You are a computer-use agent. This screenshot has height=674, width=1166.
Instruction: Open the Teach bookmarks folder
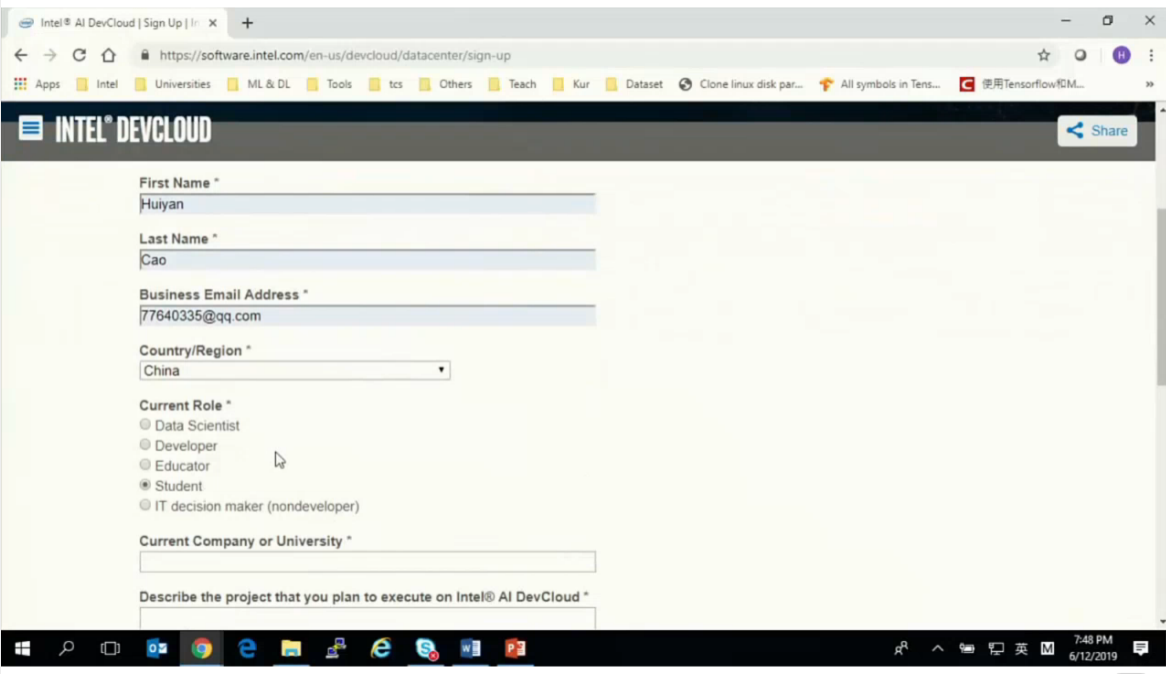click(x=512, y=84)
